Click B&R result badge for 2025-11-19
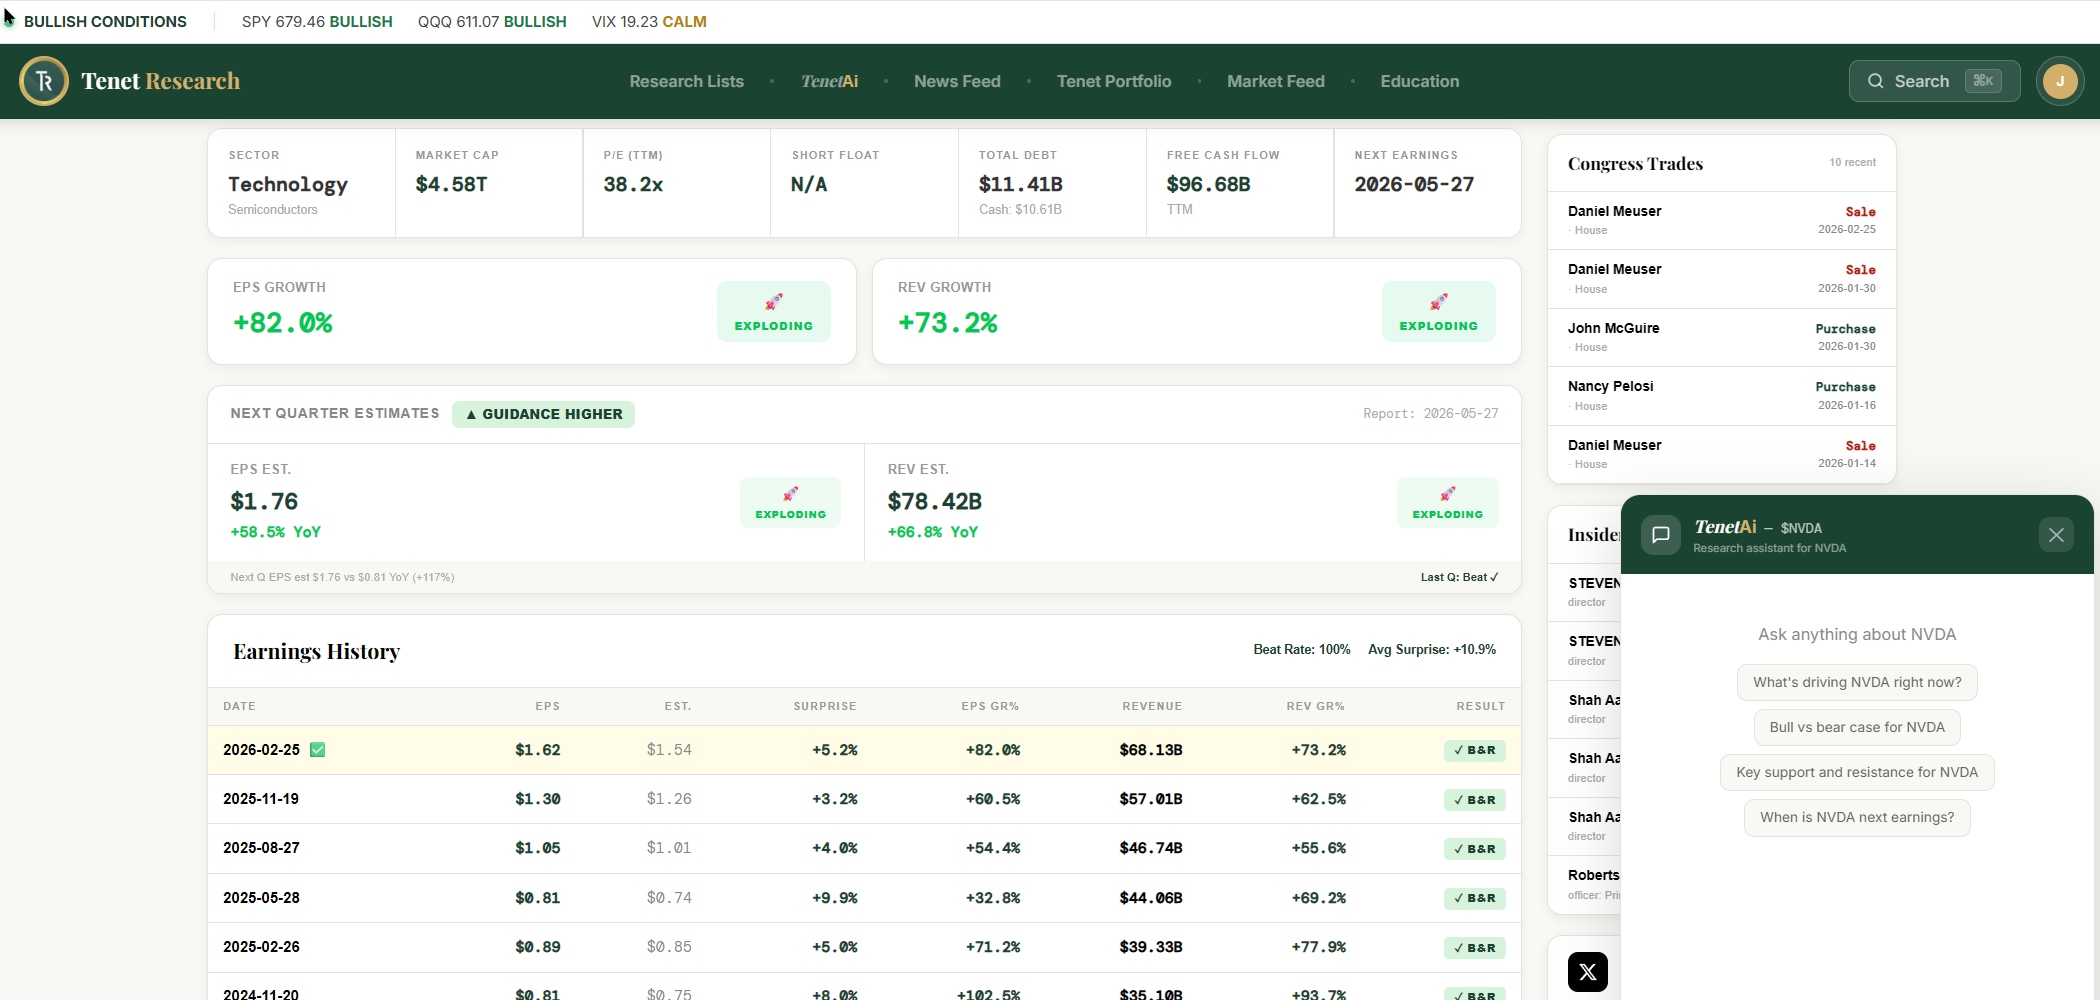Screen dimensions: 2100x1000 click(x=1474, y=800)
